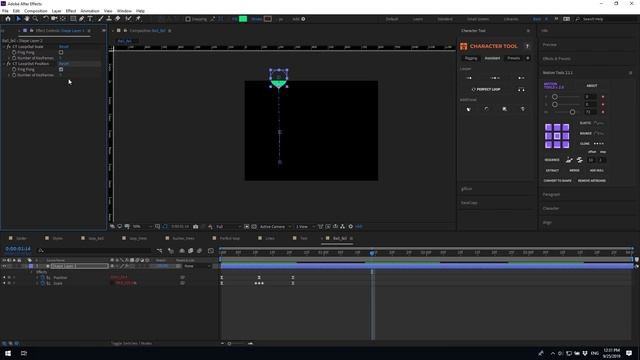This screenshot has height=360, width=640.
Task: Click the third Motion Tools slider knob
Action: click(572, 112)
